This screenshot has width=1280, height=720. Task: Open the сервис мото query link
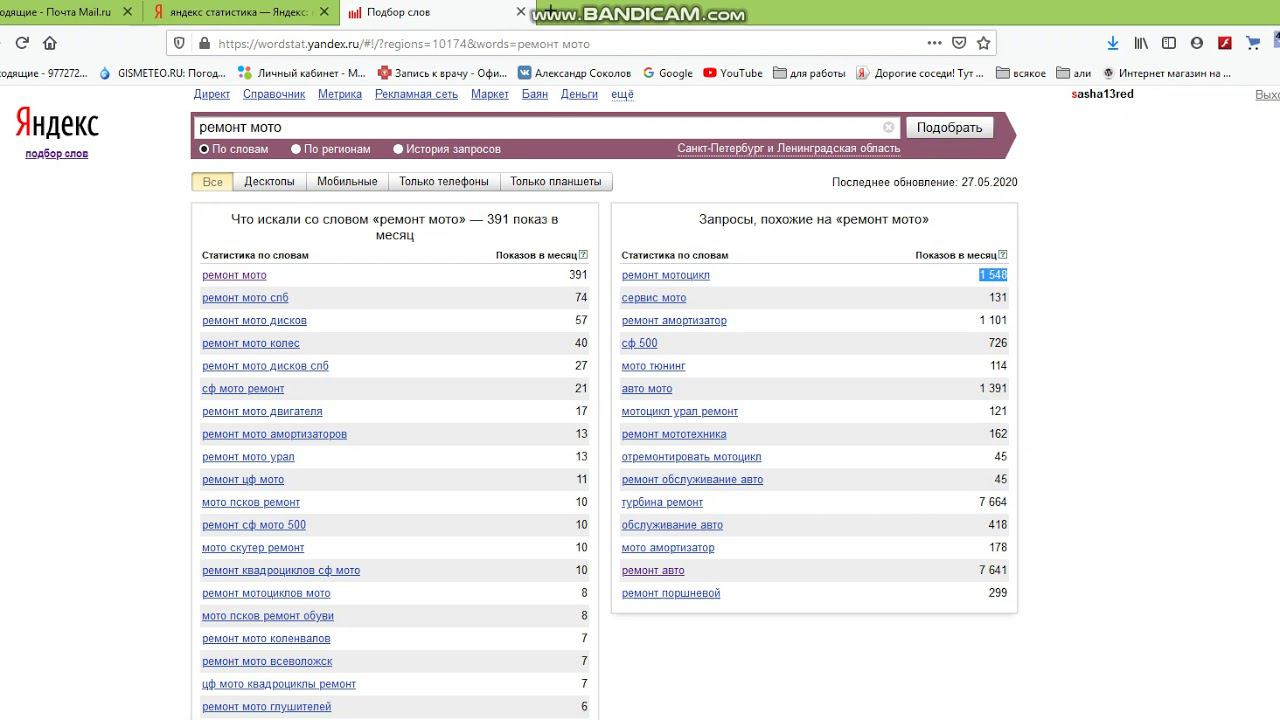point(654,298)
